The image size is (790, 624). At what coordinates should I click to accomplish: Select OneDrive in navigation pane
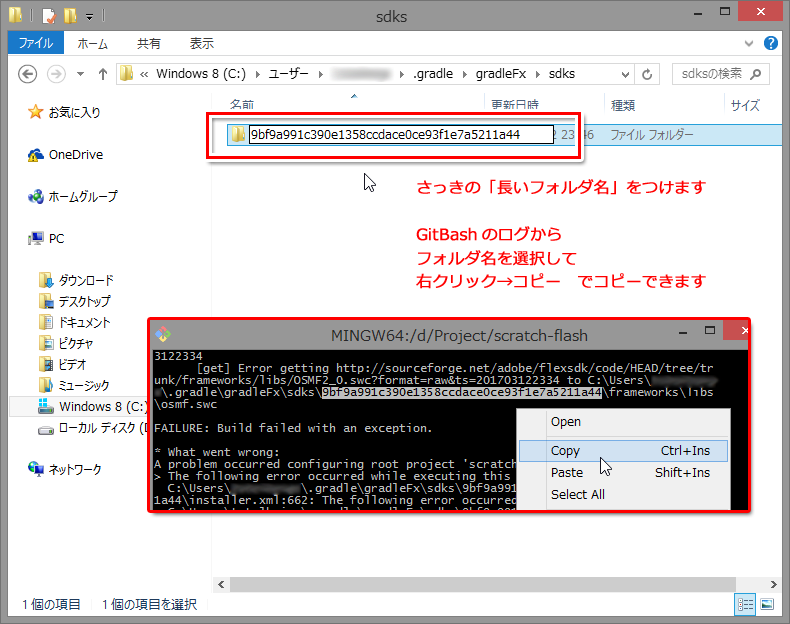tap(76, 155)
